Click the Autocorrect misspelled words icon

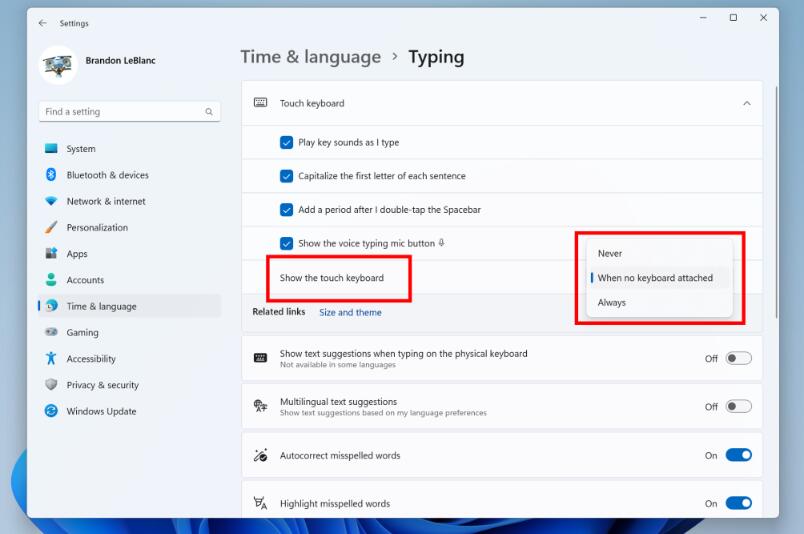click(260, 455)
